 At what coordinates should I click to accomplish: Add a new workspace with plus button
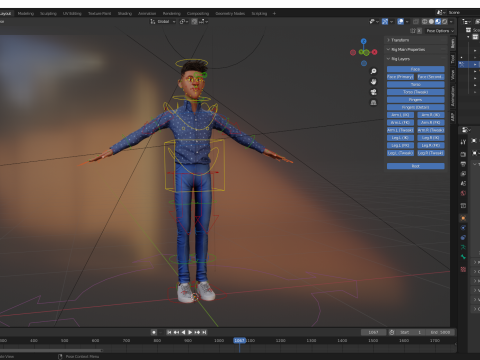(x=274, y=14)
